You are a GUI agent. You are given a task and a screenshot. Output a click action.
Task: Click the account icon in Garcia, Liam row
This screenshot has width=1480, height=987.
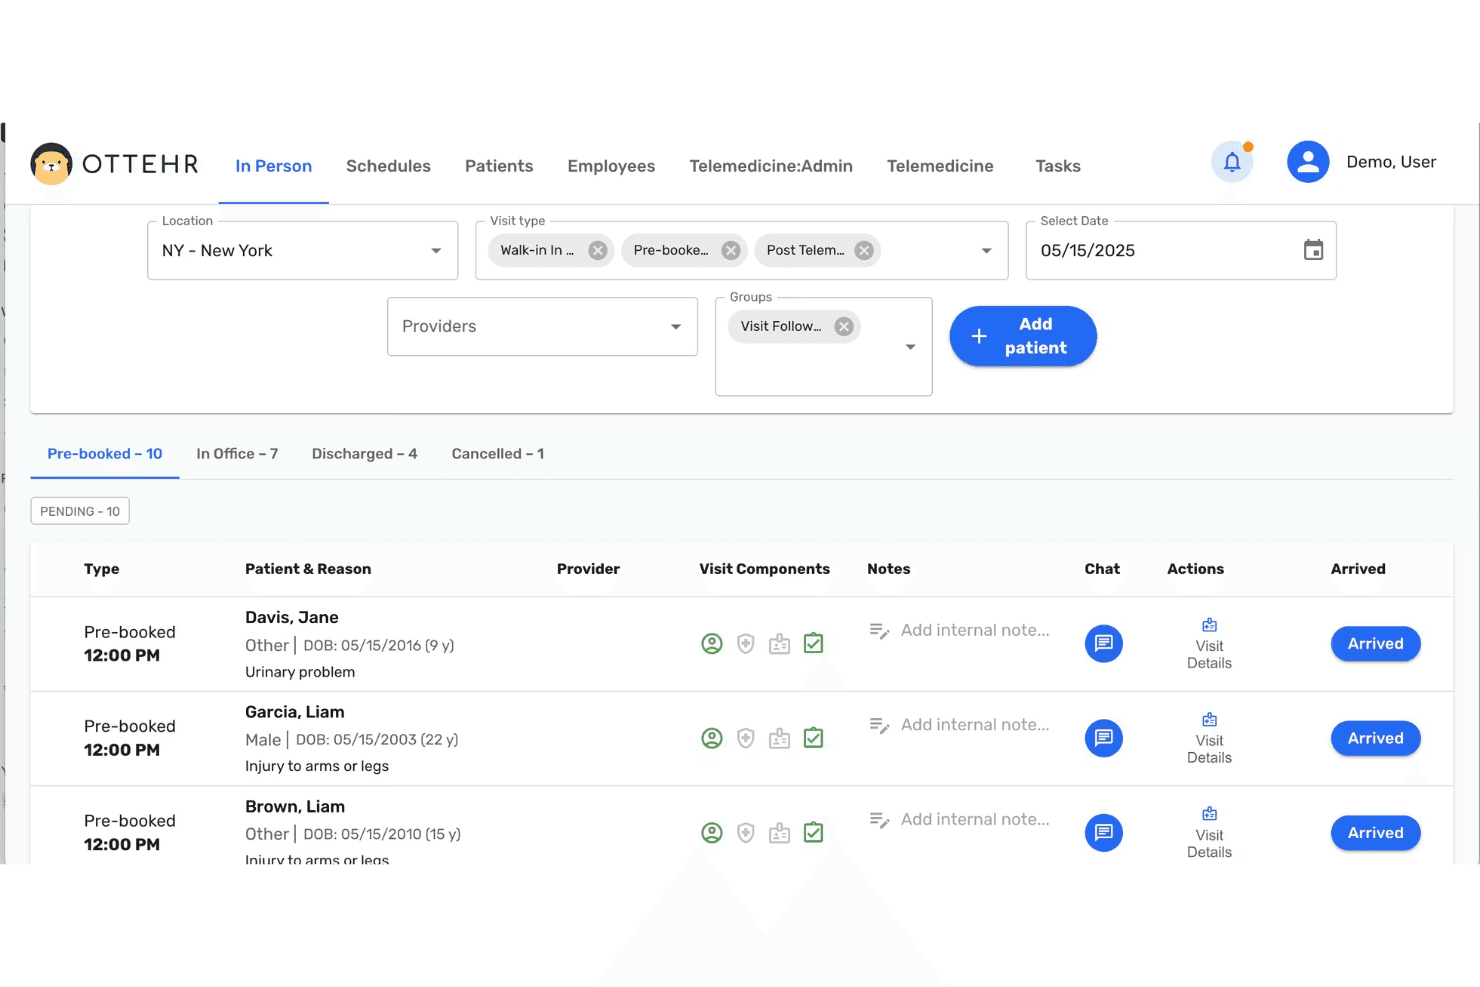(x=712, y=739)
